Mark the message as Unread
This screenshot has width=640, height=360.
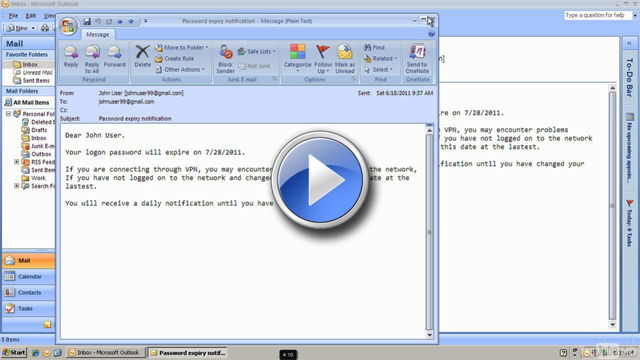tap(345, 59)
